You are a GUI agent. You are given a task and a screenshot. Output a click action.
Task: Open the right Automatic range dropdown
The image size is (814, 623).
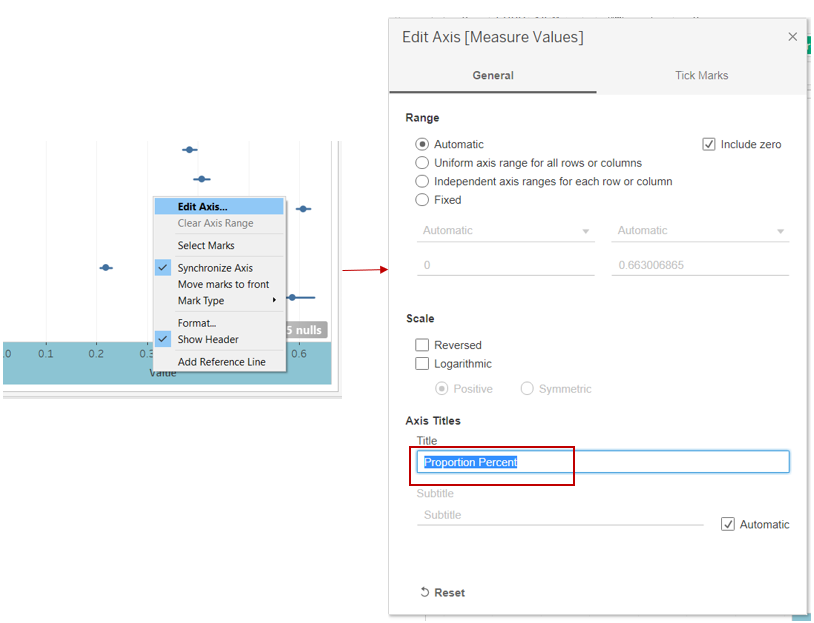(700, 231)
